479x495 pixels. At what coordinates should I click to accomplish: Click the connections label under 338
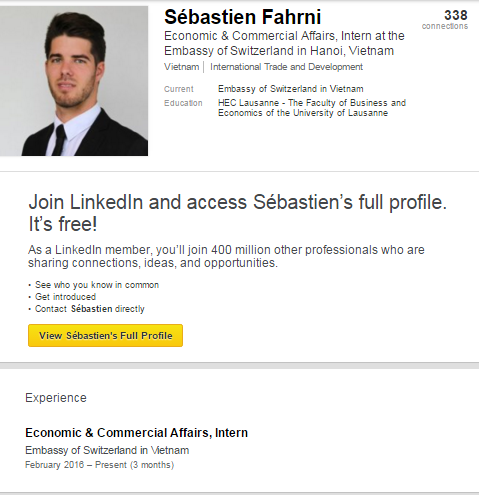(x=445, y=26)
